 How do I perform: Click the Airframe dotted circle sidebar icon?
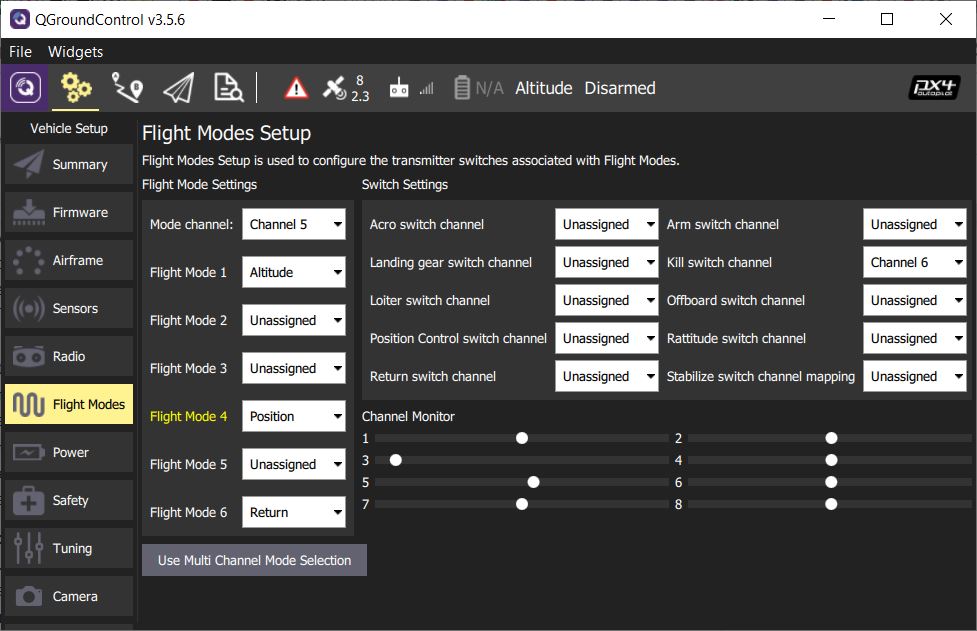click(29, 260)
